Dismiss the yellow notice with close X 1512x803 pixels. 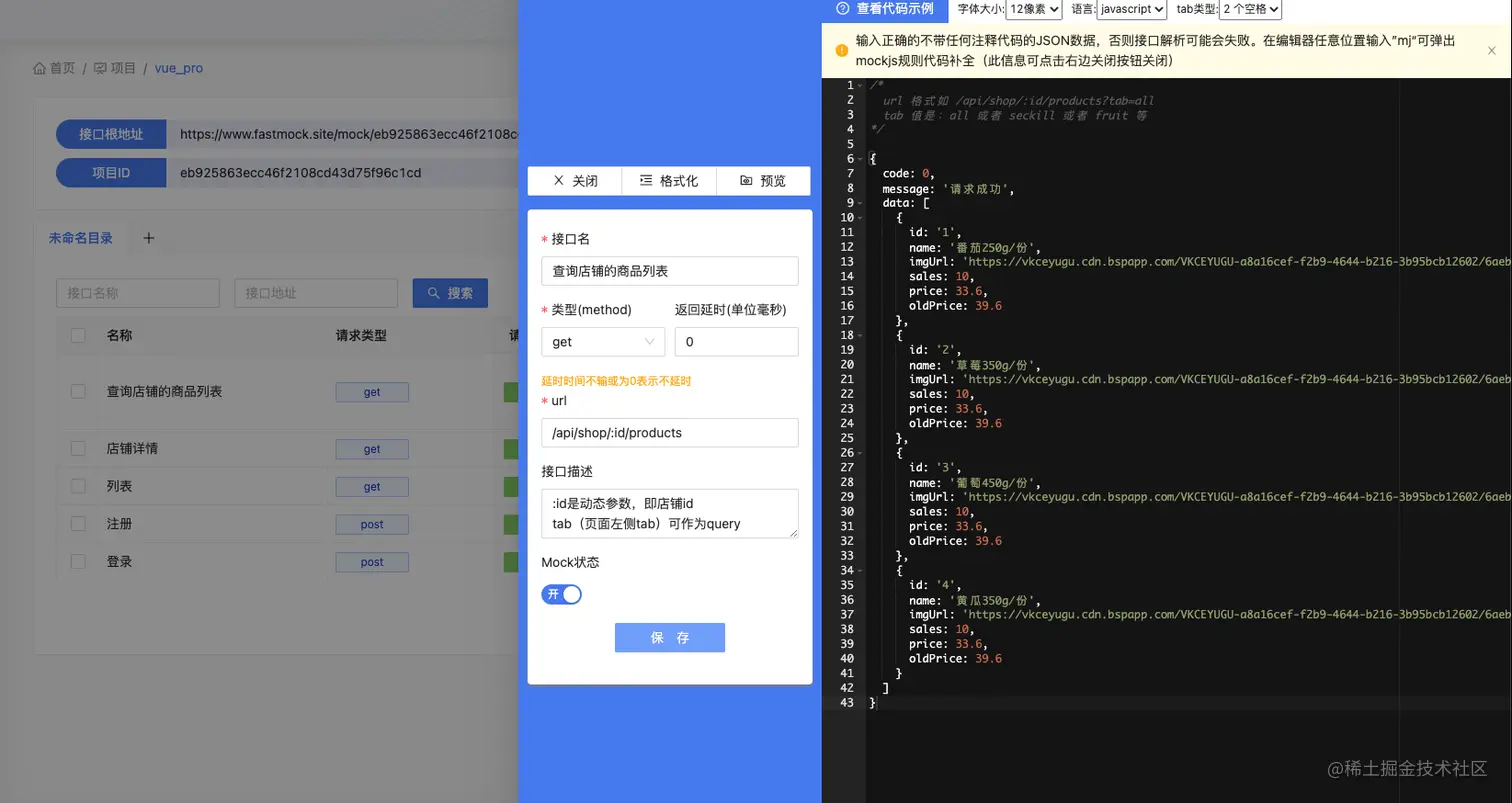tap(1491, 50)
